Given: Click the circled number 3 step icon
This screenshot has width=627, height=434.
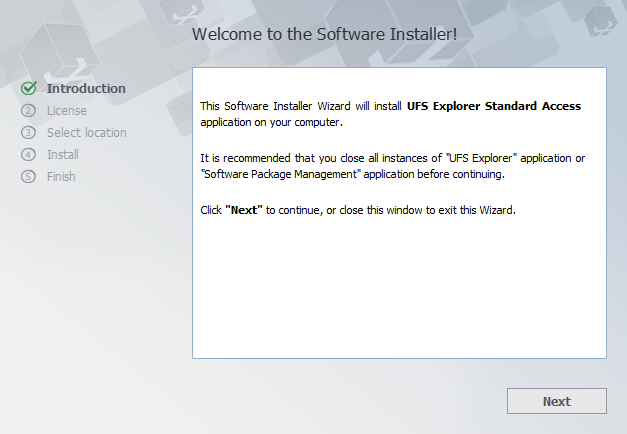Looking at the screenshot, I should point(28,132).
